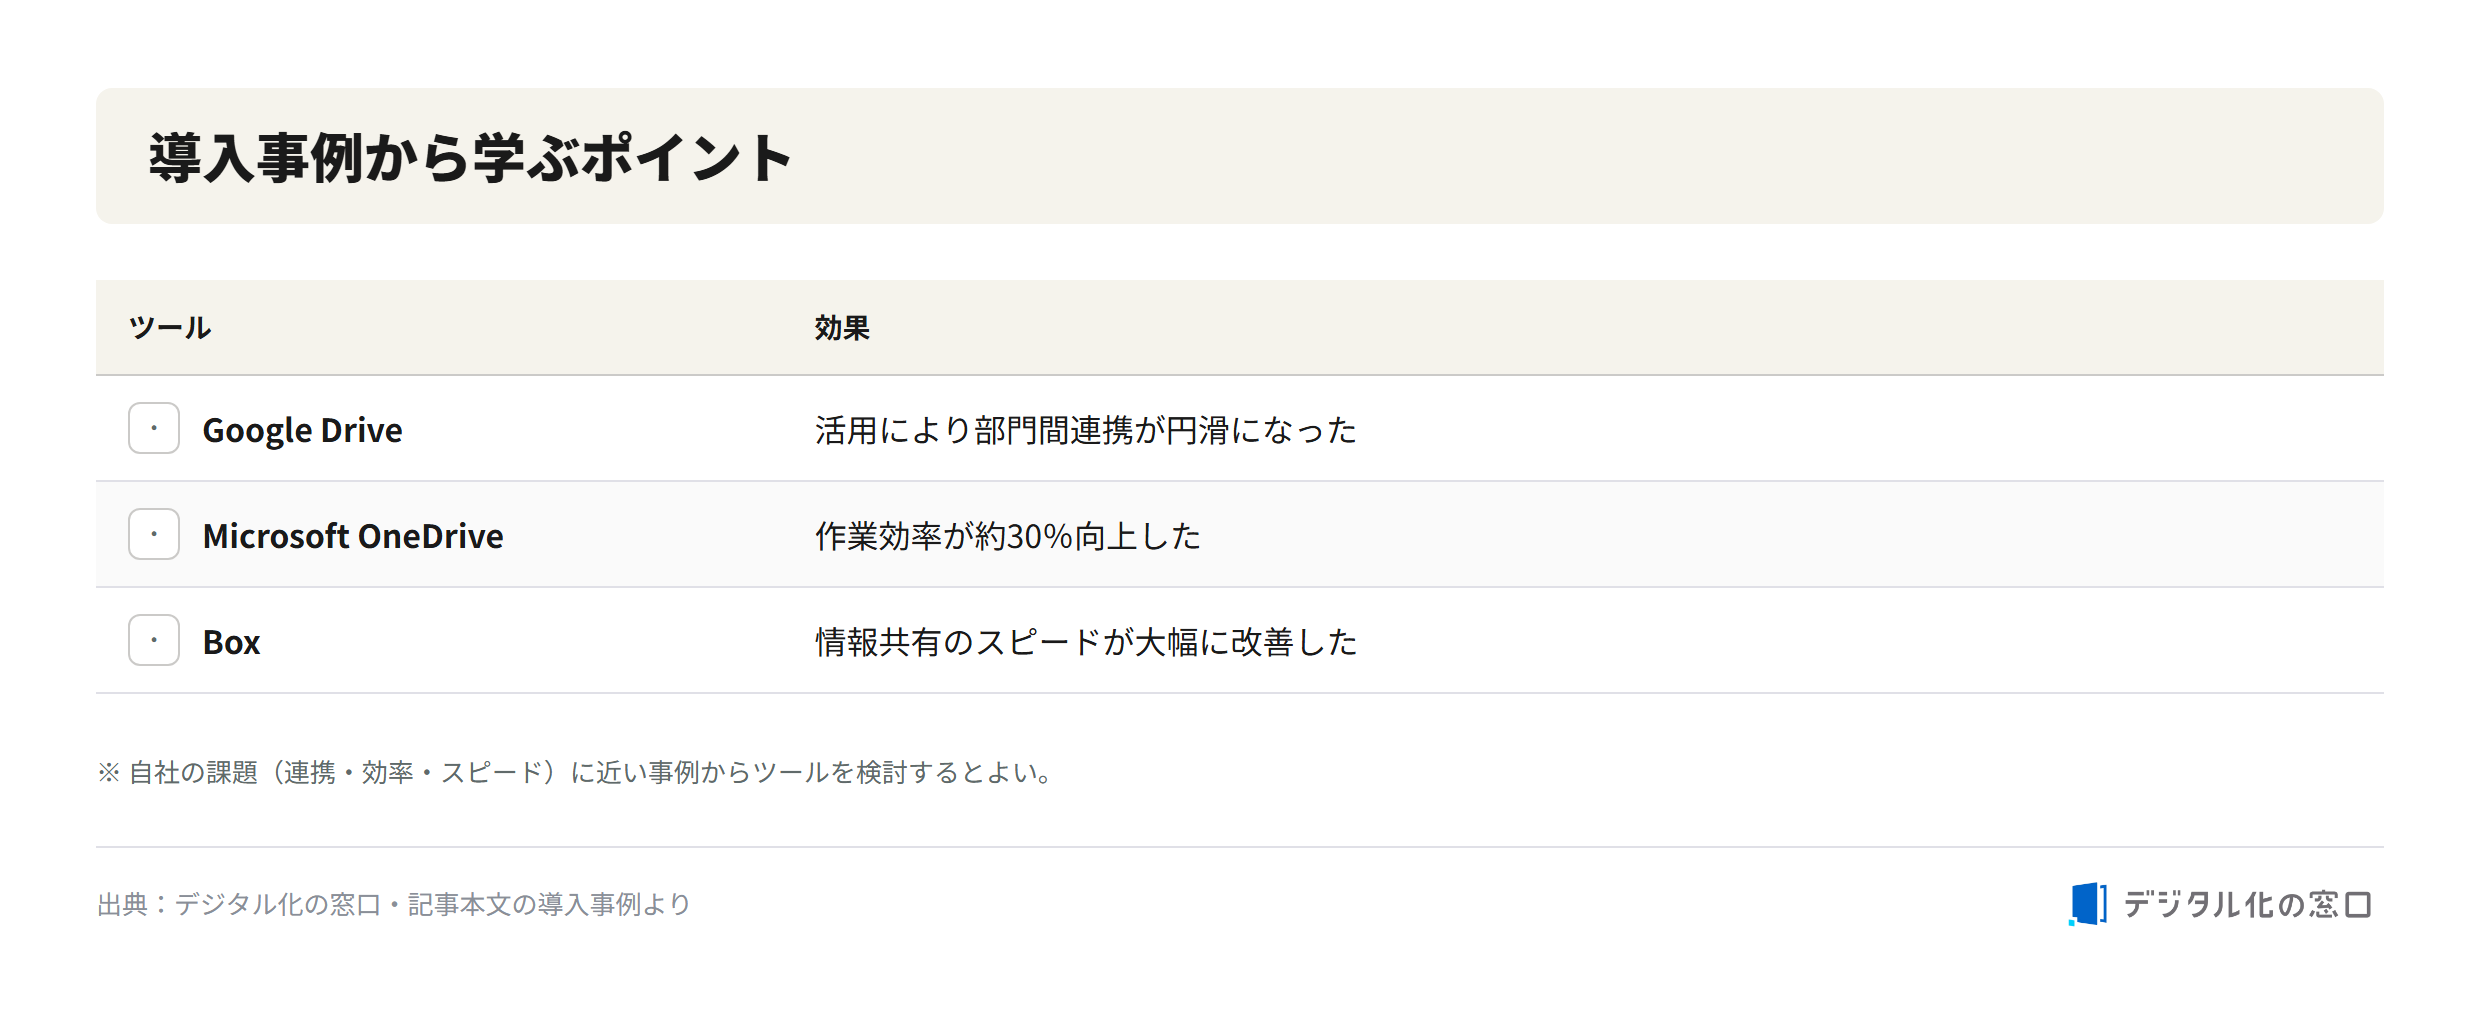Select the Google Drive tool name
Viewport: 2480px width, 1020px height.
[302, 430]
